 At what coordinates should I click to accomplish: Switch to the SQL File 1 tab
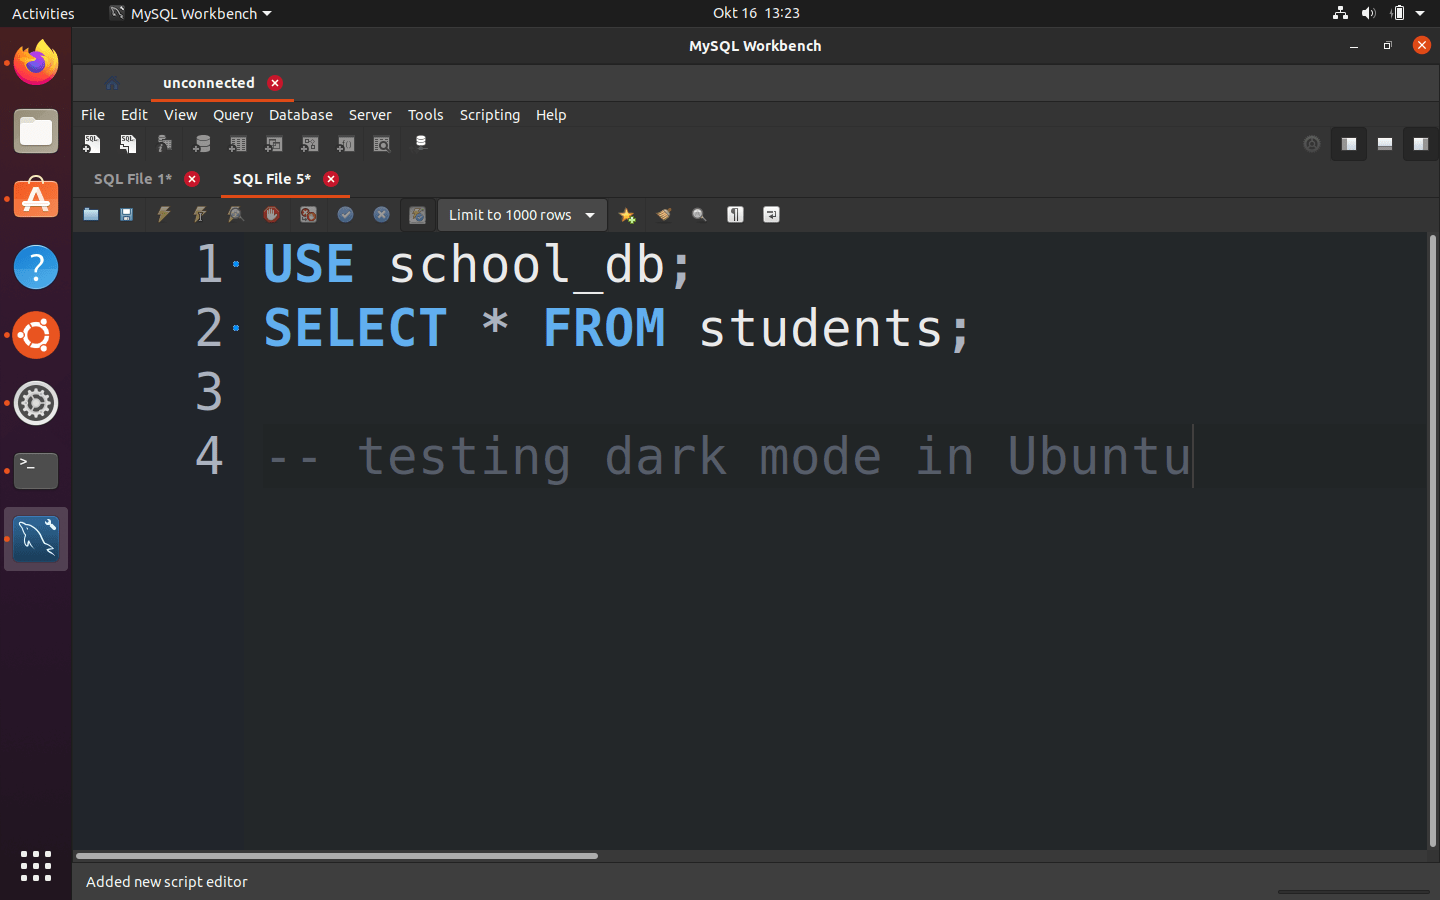coord(131,178)
